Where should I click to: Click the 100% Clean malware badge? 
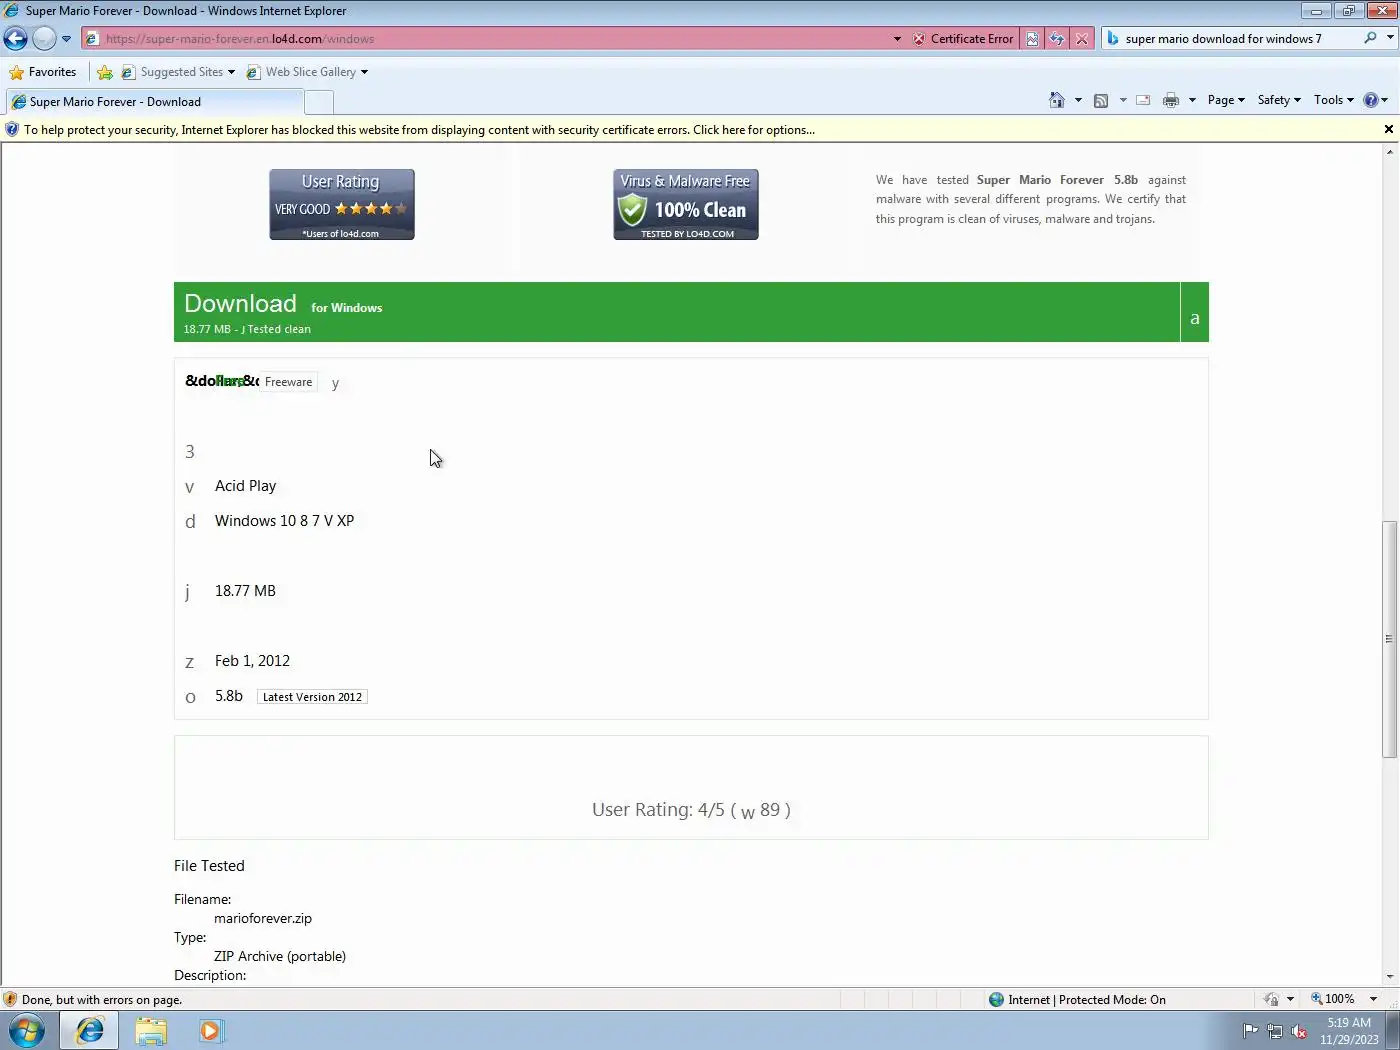(686, 205)
